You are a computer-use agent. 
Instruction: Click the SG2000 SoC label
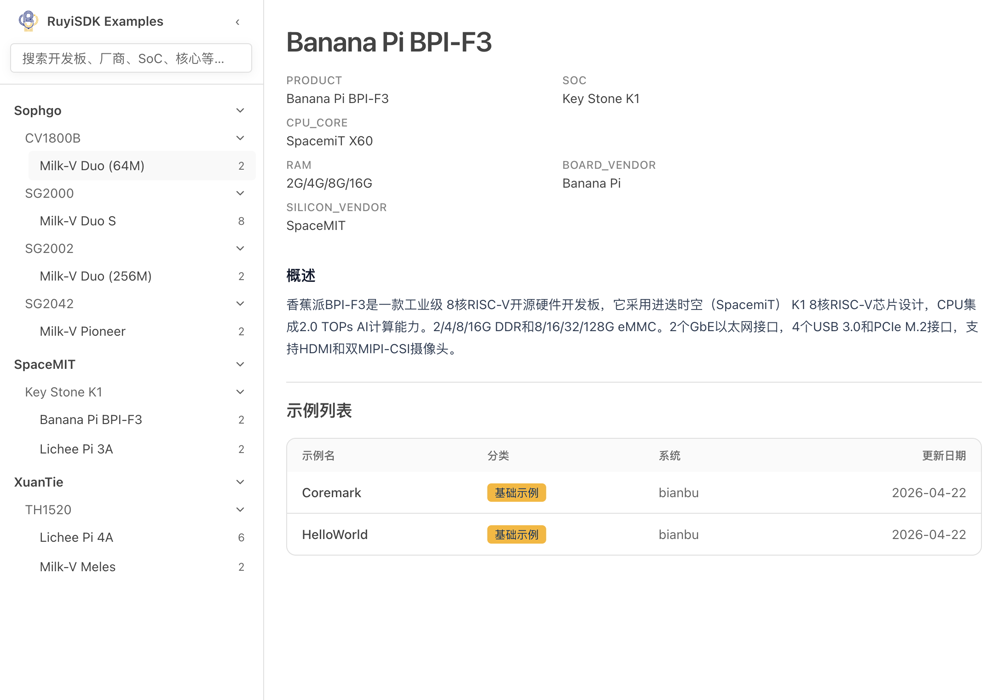[x=49, y=193]
